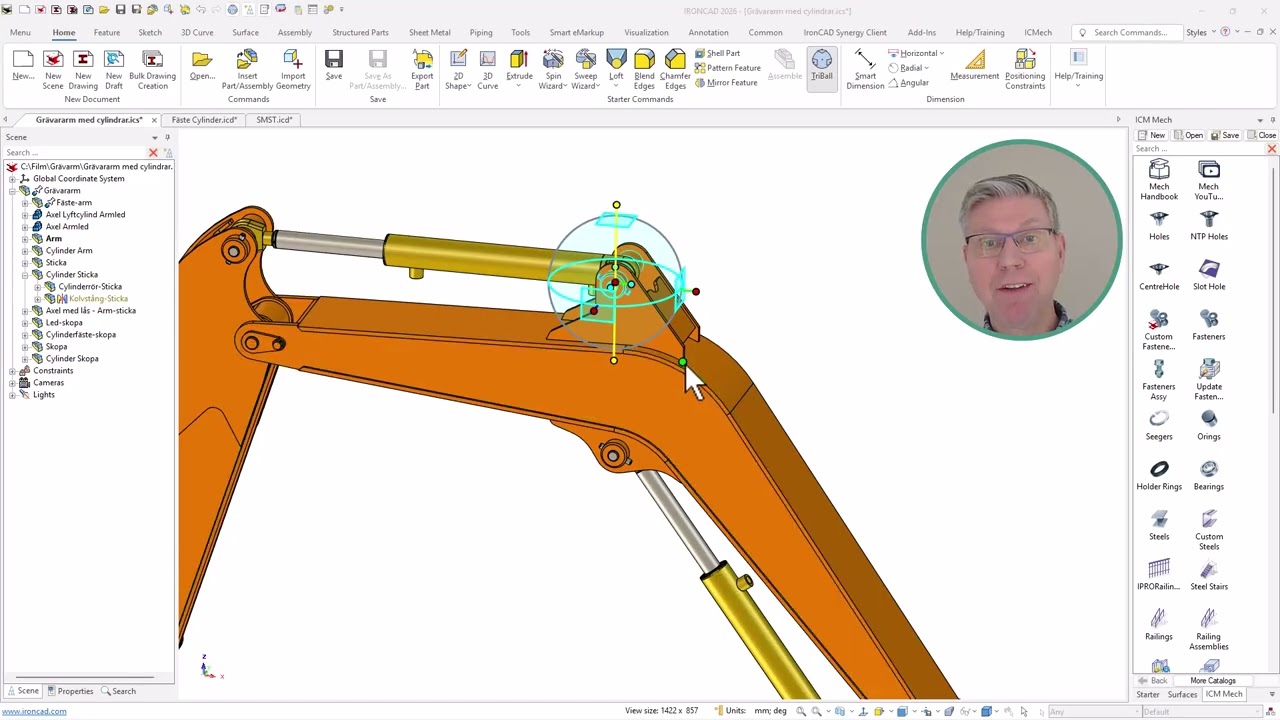Click the Save ribbon icon
The image size is (1280, 720).
334,66
